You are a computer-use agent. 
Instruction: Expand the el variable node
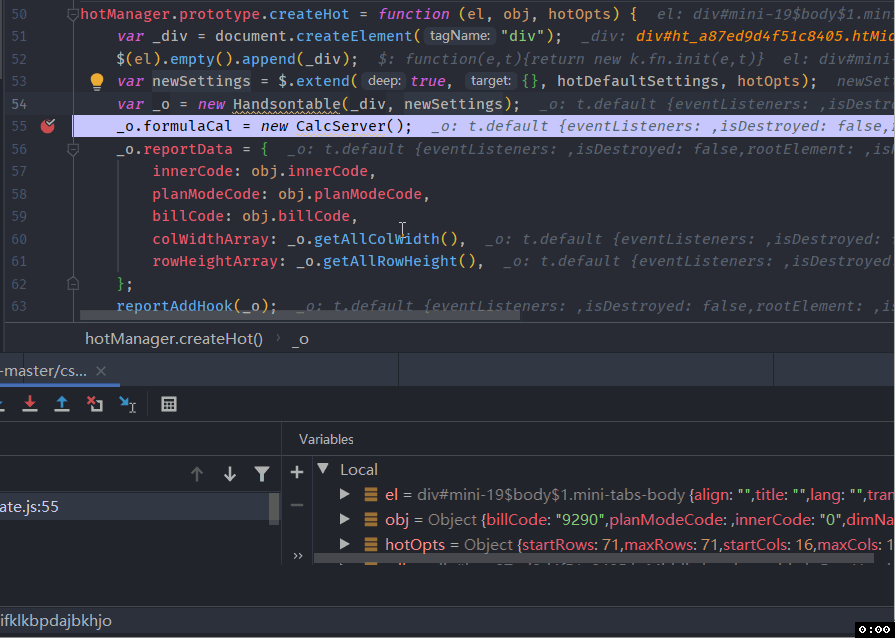344,494
